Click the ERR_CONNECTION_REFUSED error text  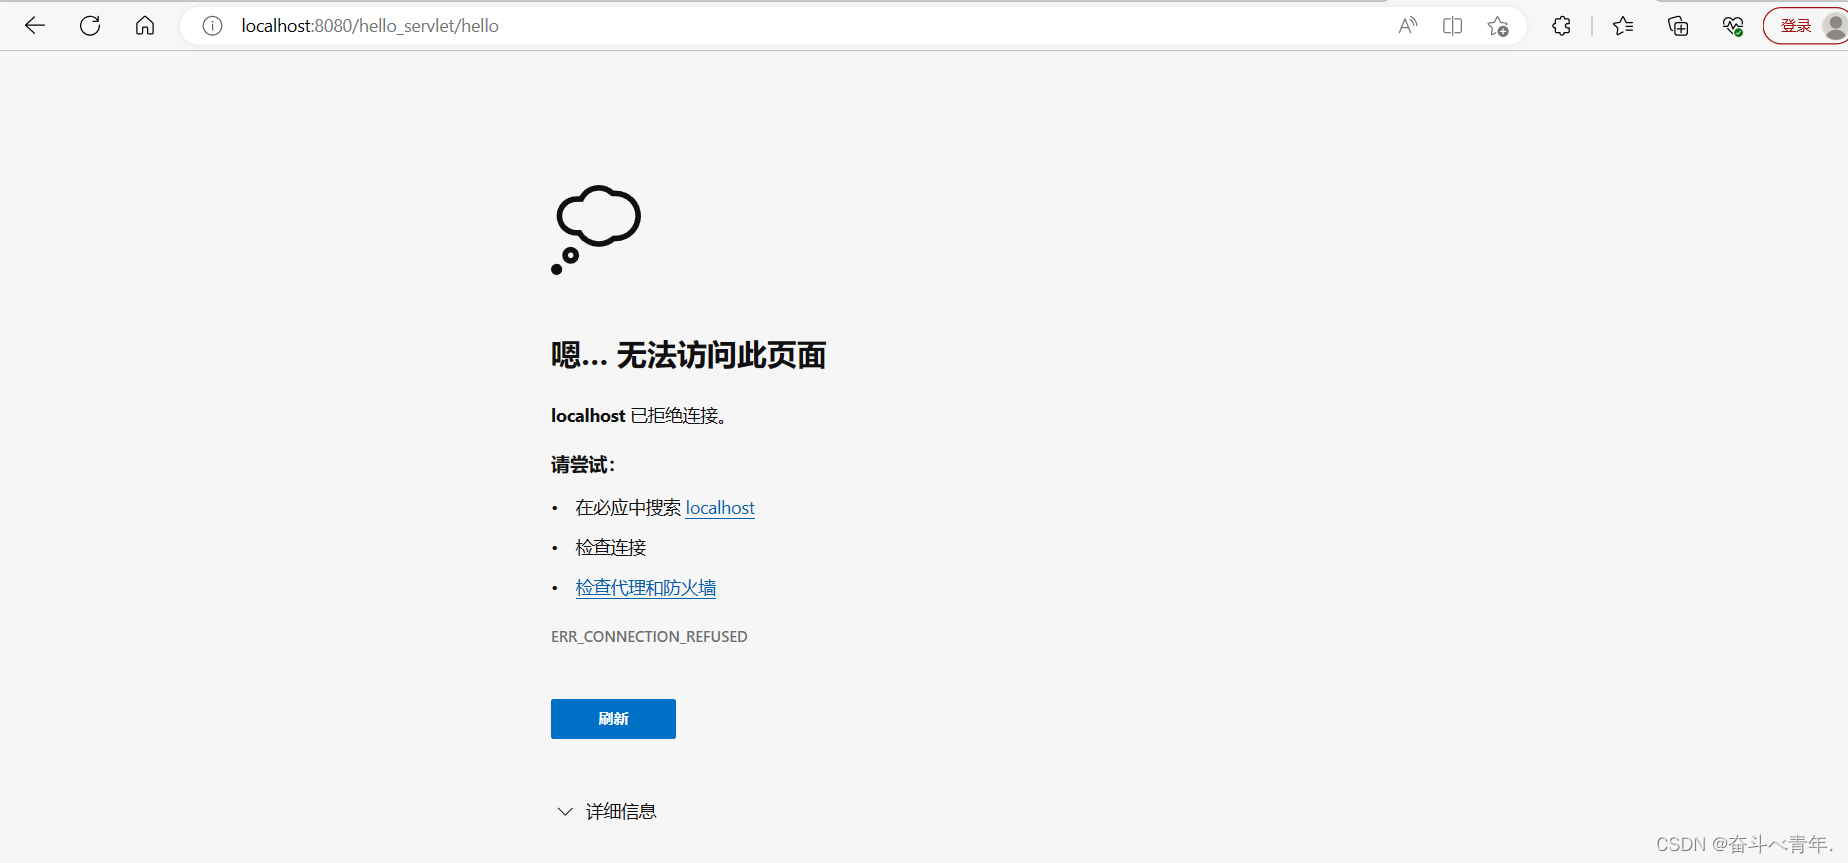(649, 637)
